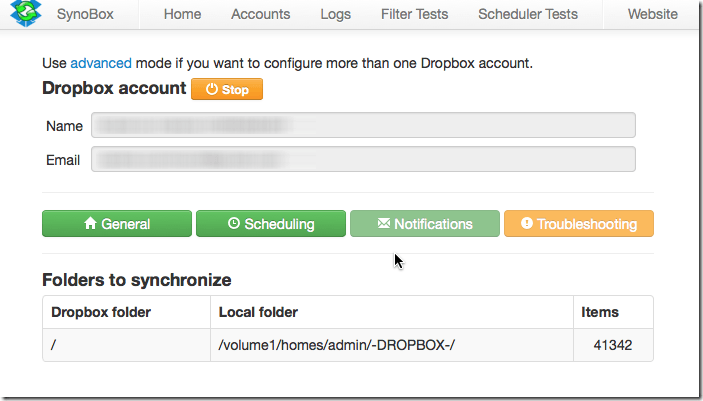Focus the Name input field
The height and width of the screenshot is (401, 703).
click(x=363, y=125)
